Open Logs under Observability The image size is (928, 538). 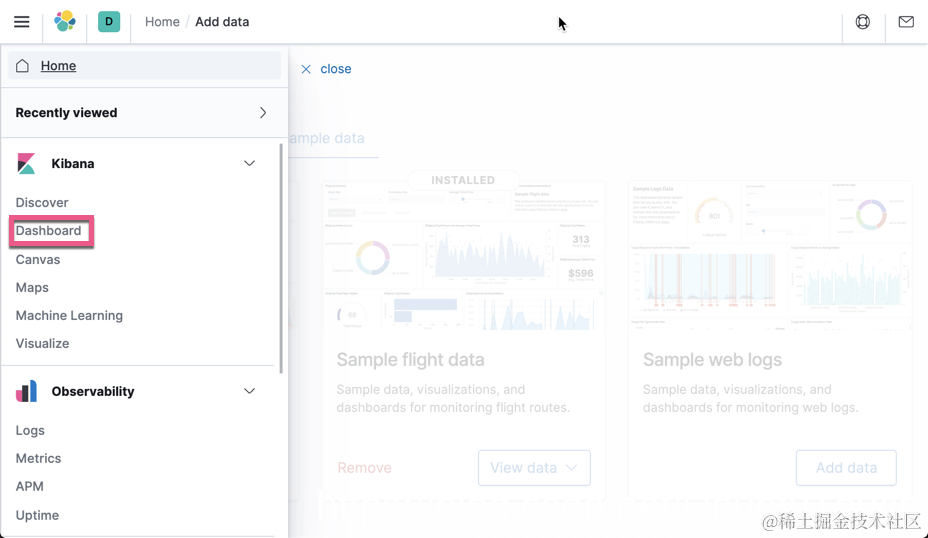click(30, 430)
